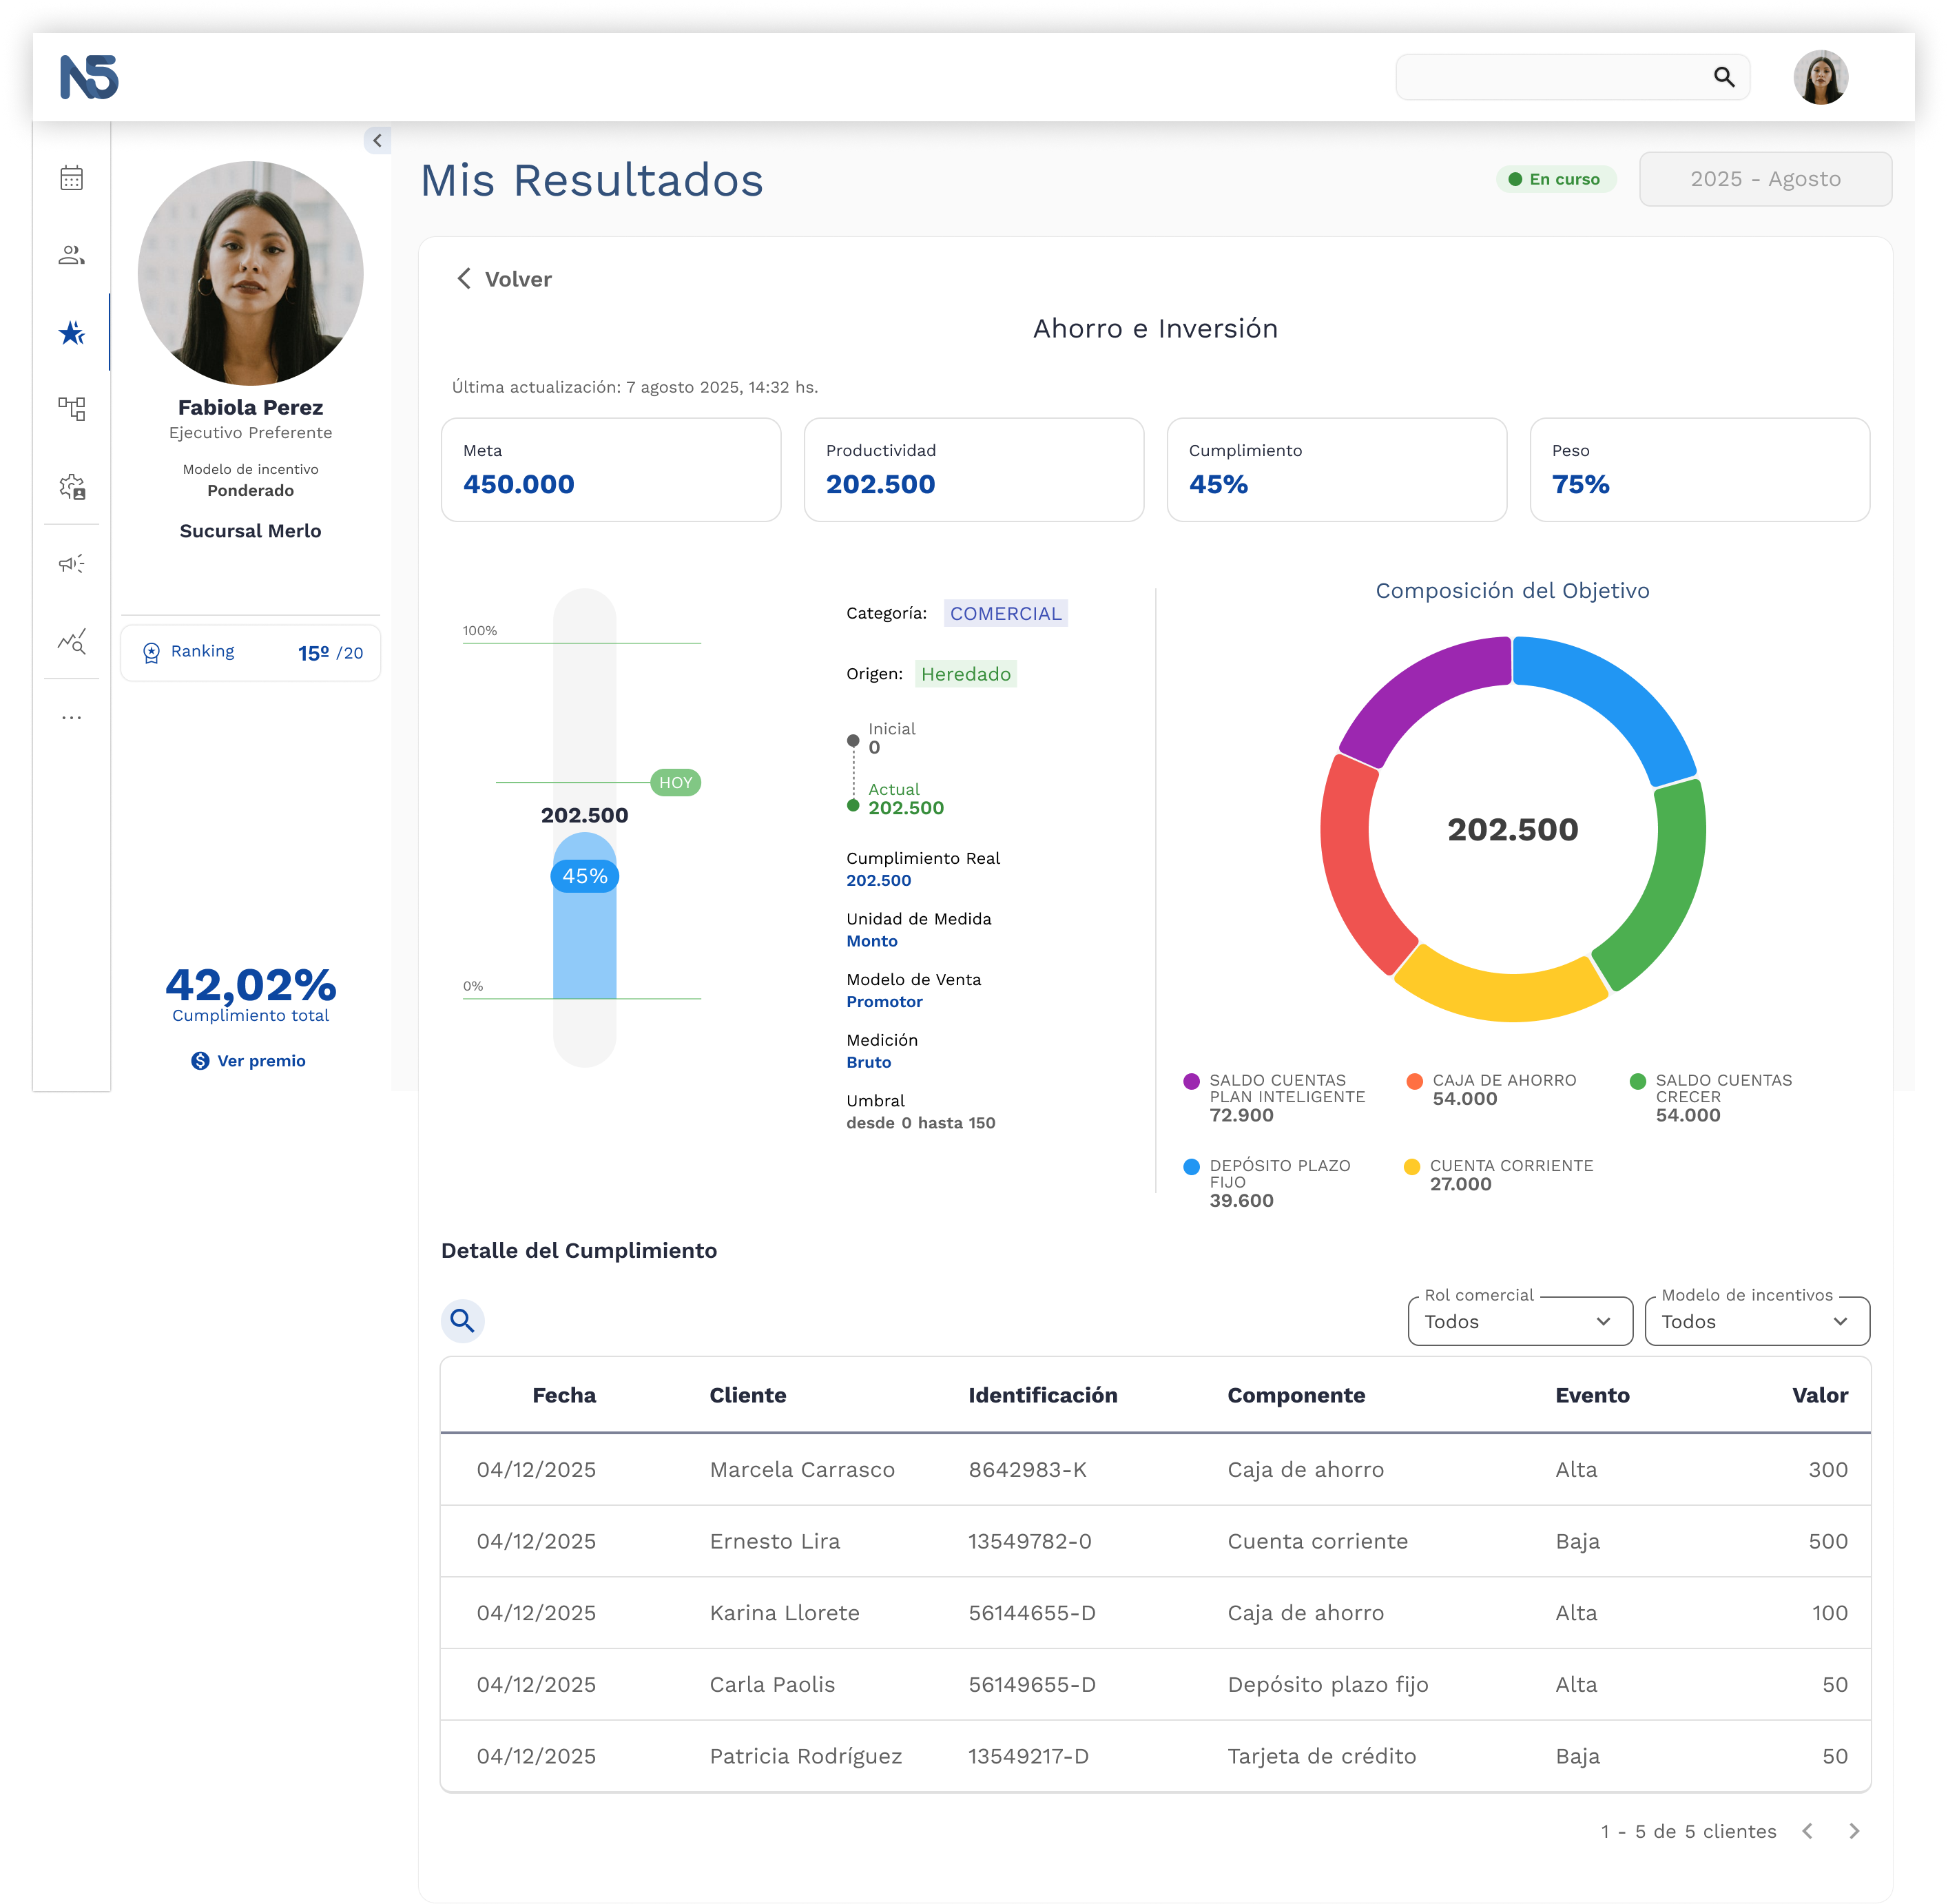Image resolution: width=1948 pixels, height=1904 pixels.
Task: Click the En curso status badge
Action: pyautogui.click(x=1555, y=179)
